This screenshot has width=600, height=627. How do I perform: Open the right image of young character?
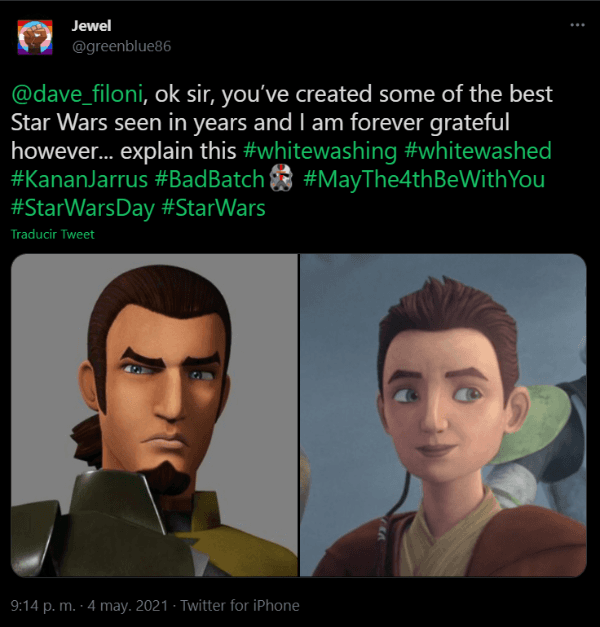[x=443, y=415]
